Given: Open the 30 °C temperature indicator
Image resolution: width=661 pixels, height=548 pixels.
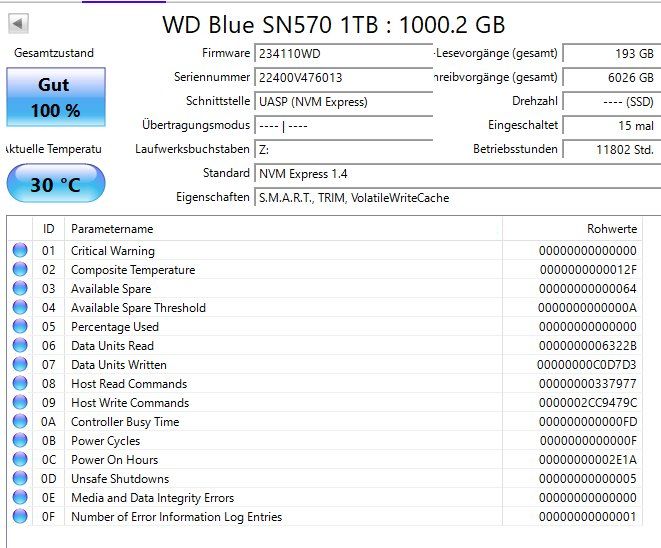Looking at the screenshot, I should (x=56, y=183).
